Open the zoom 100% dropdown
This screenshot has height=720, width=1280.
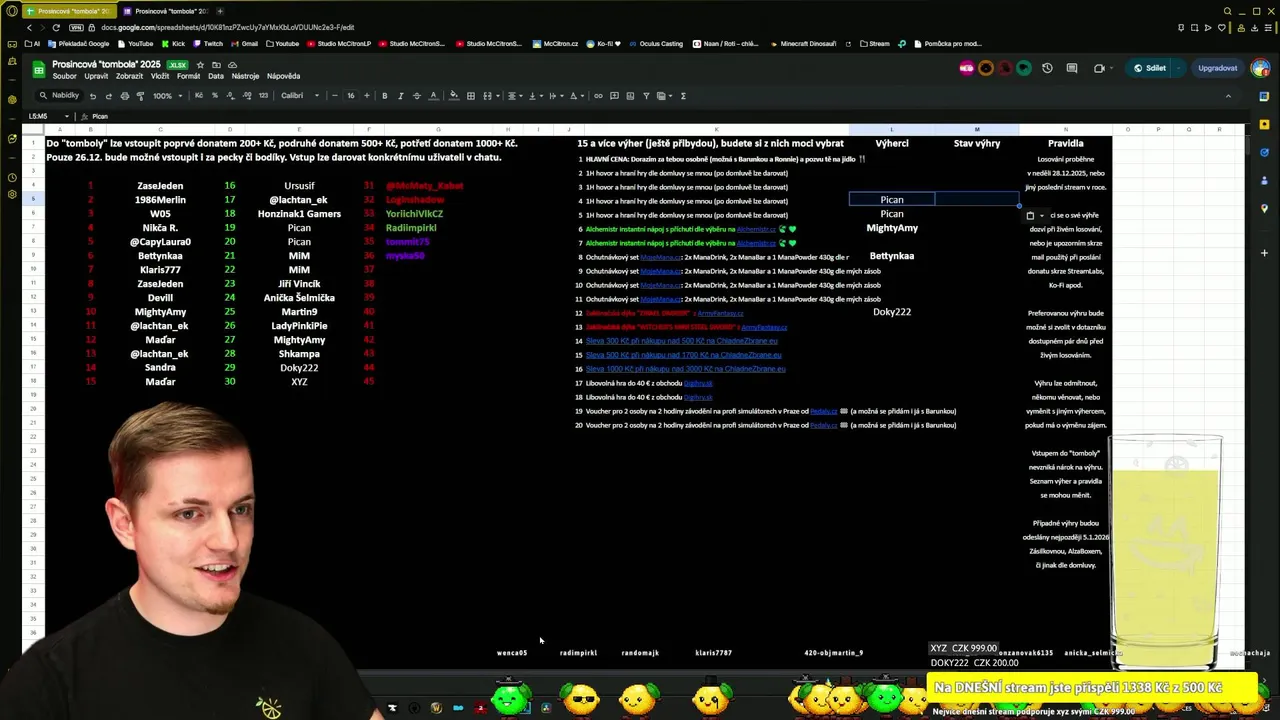(167, 96)
